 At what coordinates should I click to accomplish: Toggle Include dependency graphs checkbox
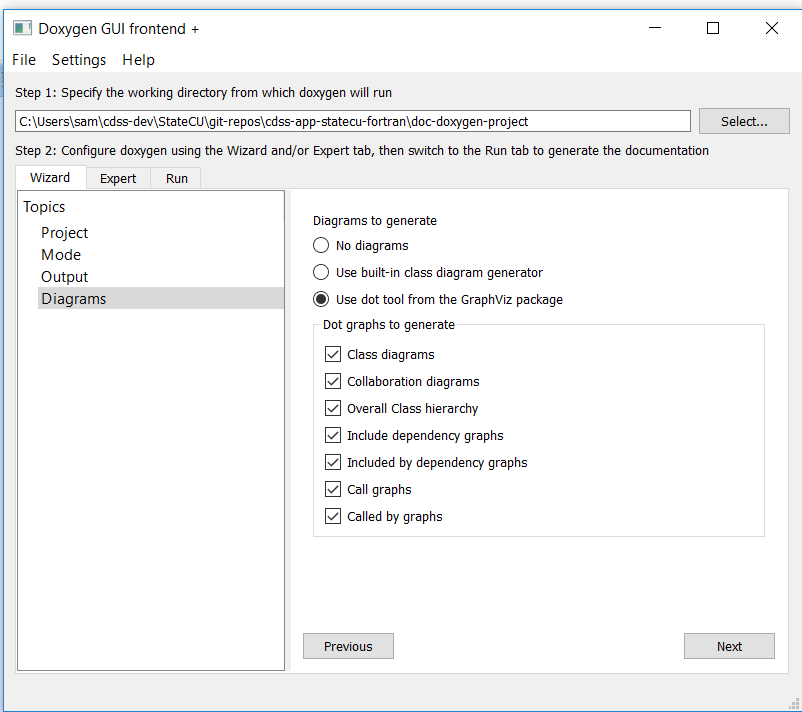click(x=333, y=435)
